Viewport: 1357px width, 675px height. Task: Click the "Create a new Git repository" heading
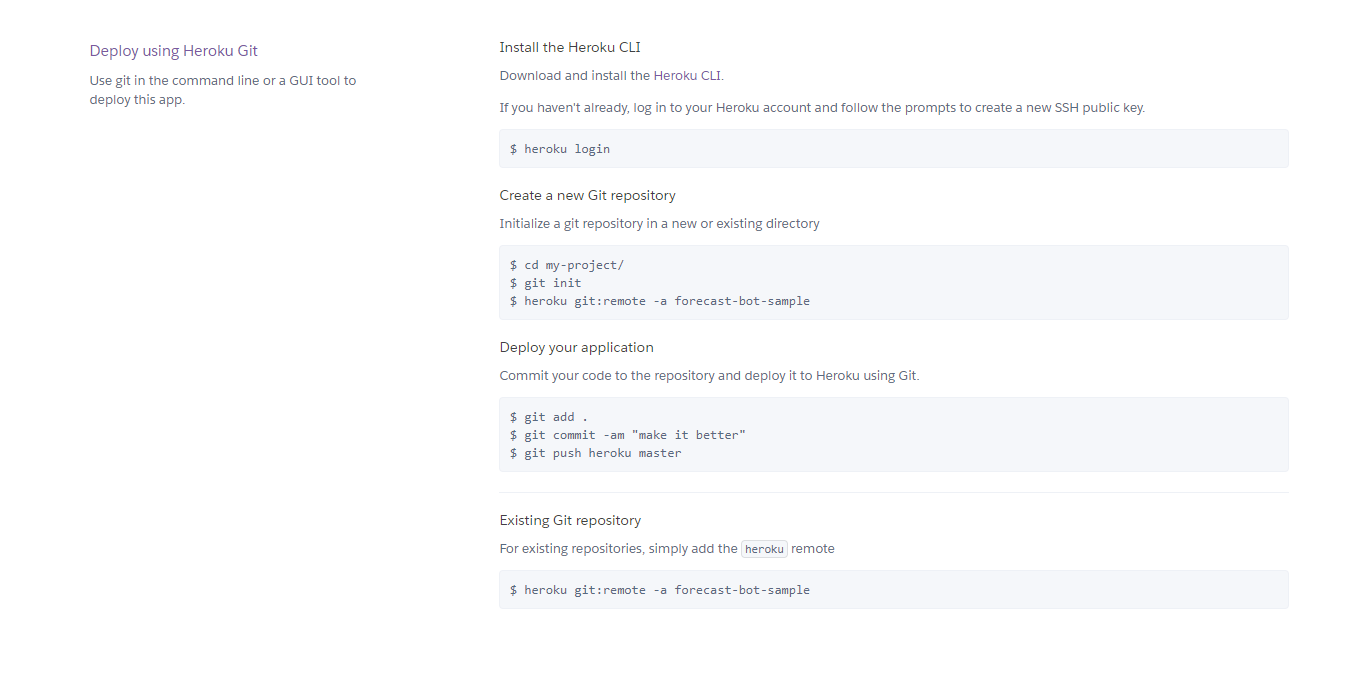click(587, 195)
